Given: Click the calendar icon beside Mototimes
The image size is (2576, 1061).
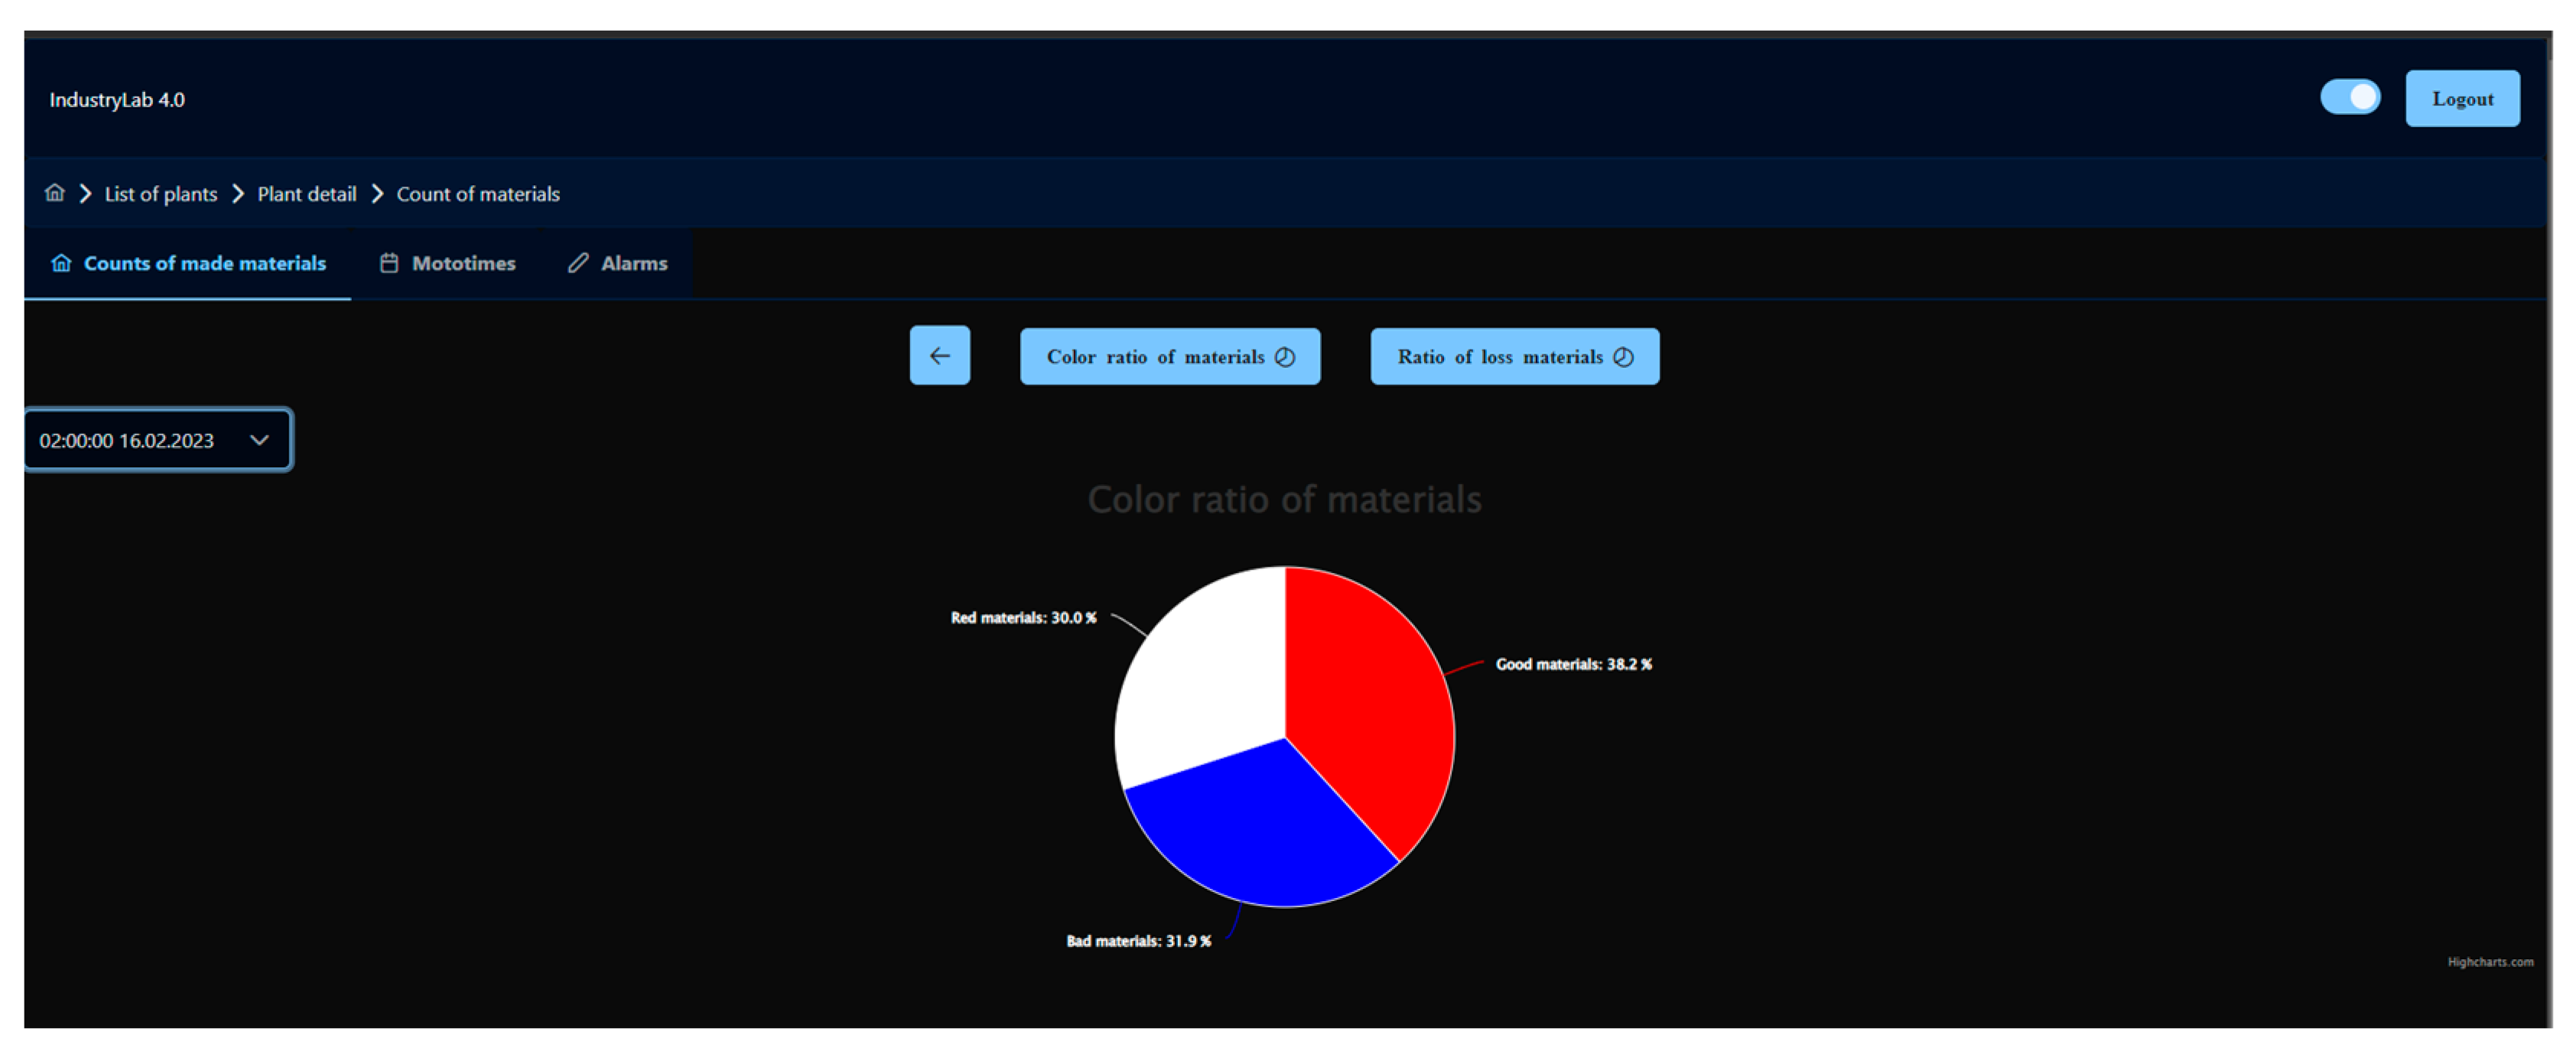Looking at the screenshot, I should pyautogui.click(x=389, y=263).
